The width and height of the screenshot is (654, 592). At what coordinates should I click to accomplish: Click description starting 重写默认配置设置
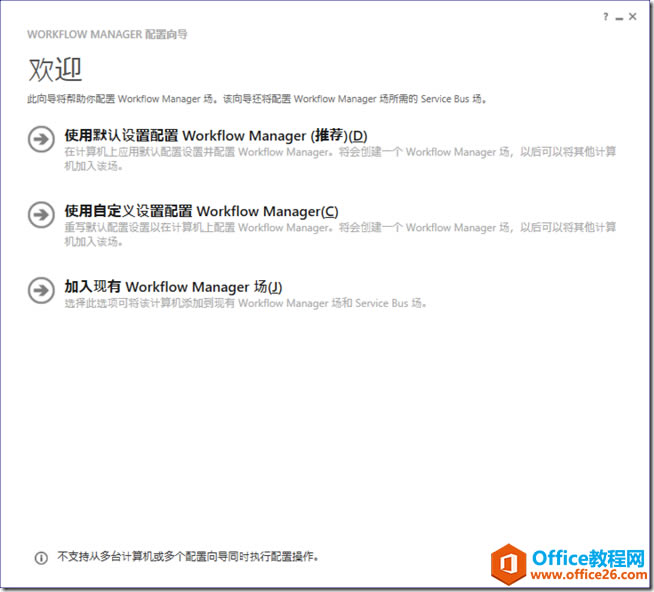pyautogui.click(x=340, y=234)
